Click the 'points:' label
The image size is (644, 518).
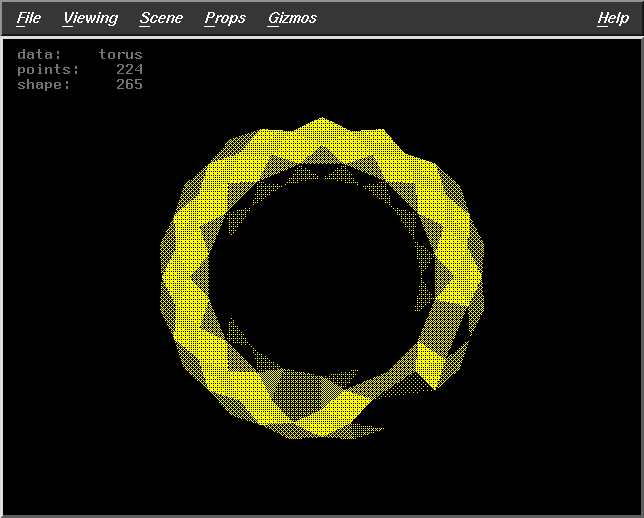(48, 70)
